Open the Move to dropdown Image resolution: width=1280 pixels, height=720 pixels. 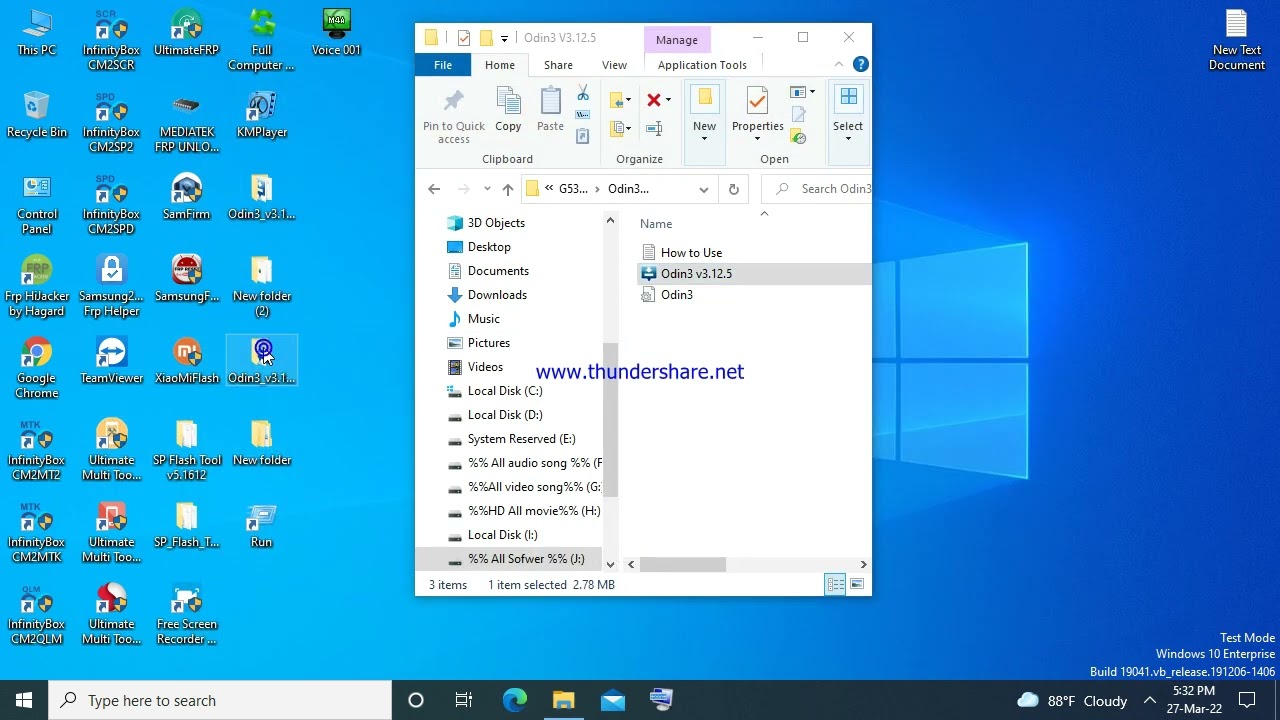[621, 100]
